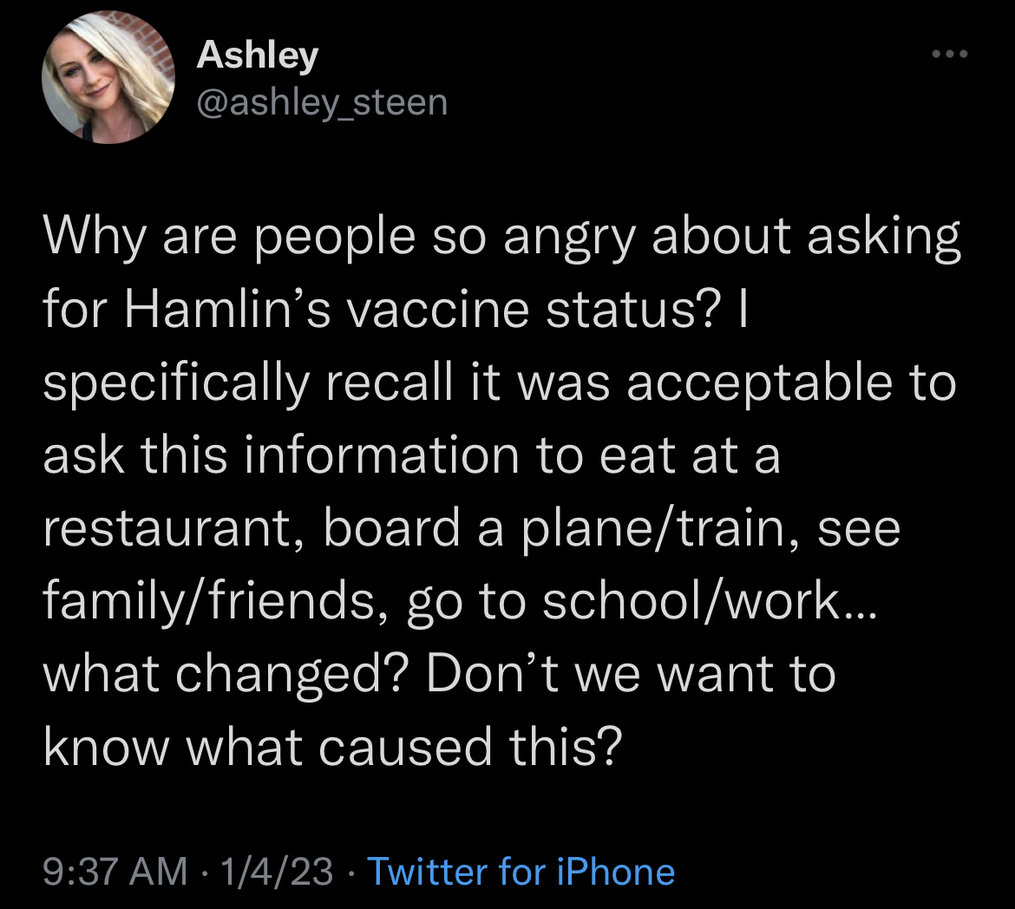This screenshot has height=909, width=1015.
Task: Click the @ashley_steen handle
Action: (x=322, y=101)
